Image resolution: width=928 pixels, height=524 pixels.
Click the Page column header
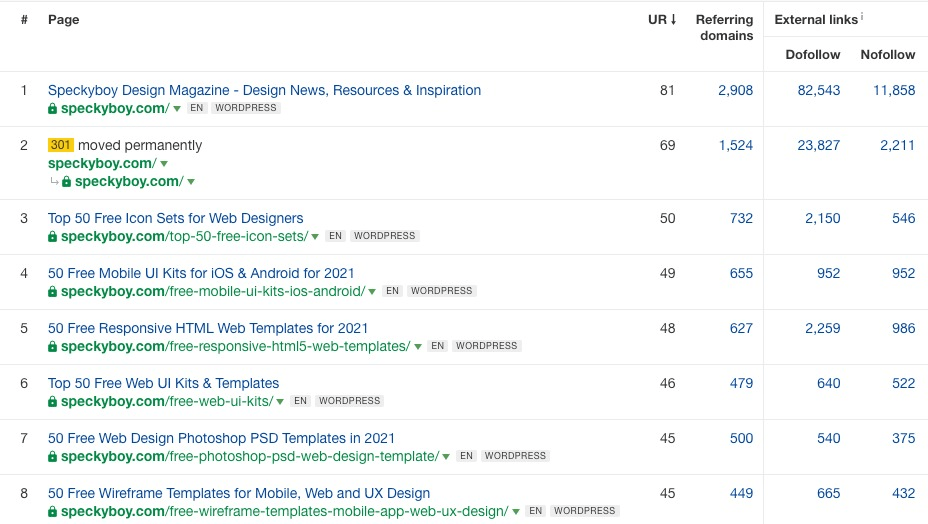(63, 20)
